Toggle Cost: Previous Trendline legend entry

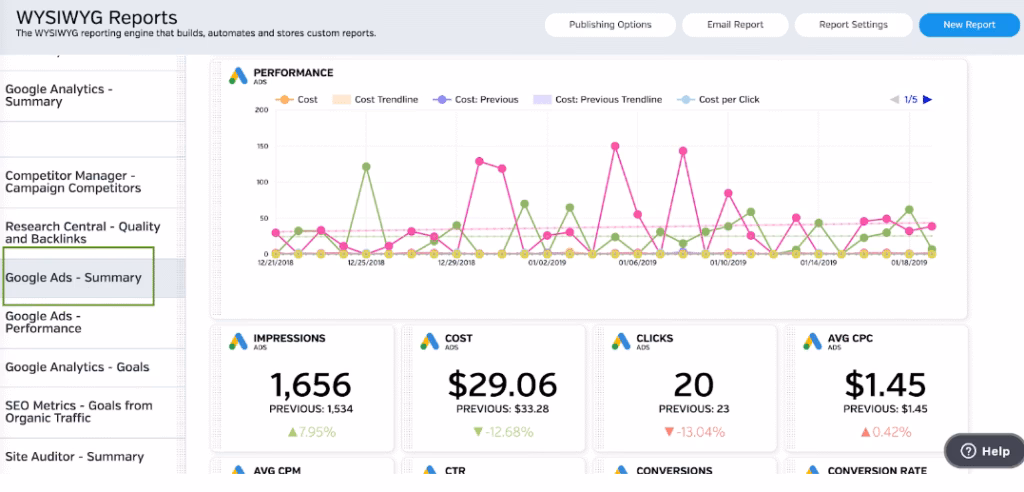598,100
